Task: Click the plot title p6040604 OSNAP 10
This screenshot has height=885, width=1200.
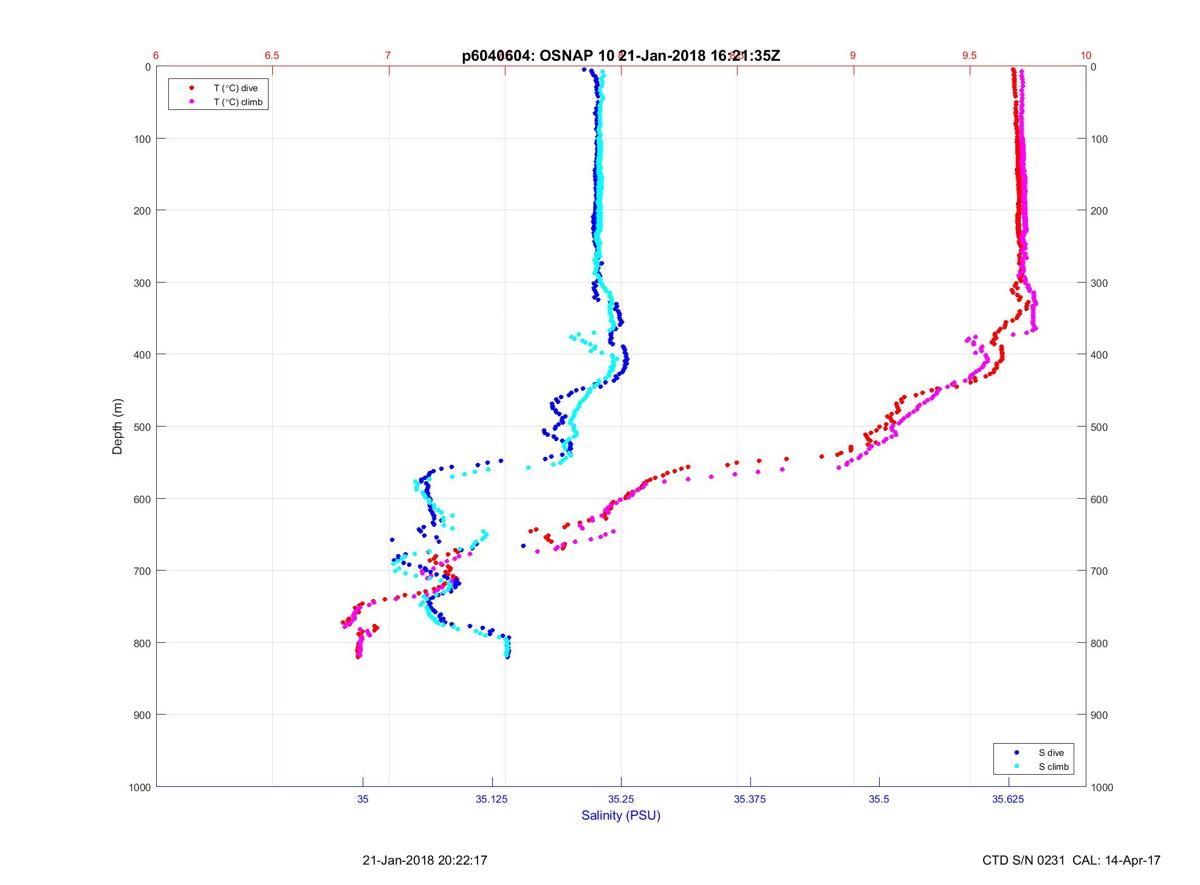Action: click(620, 57)
